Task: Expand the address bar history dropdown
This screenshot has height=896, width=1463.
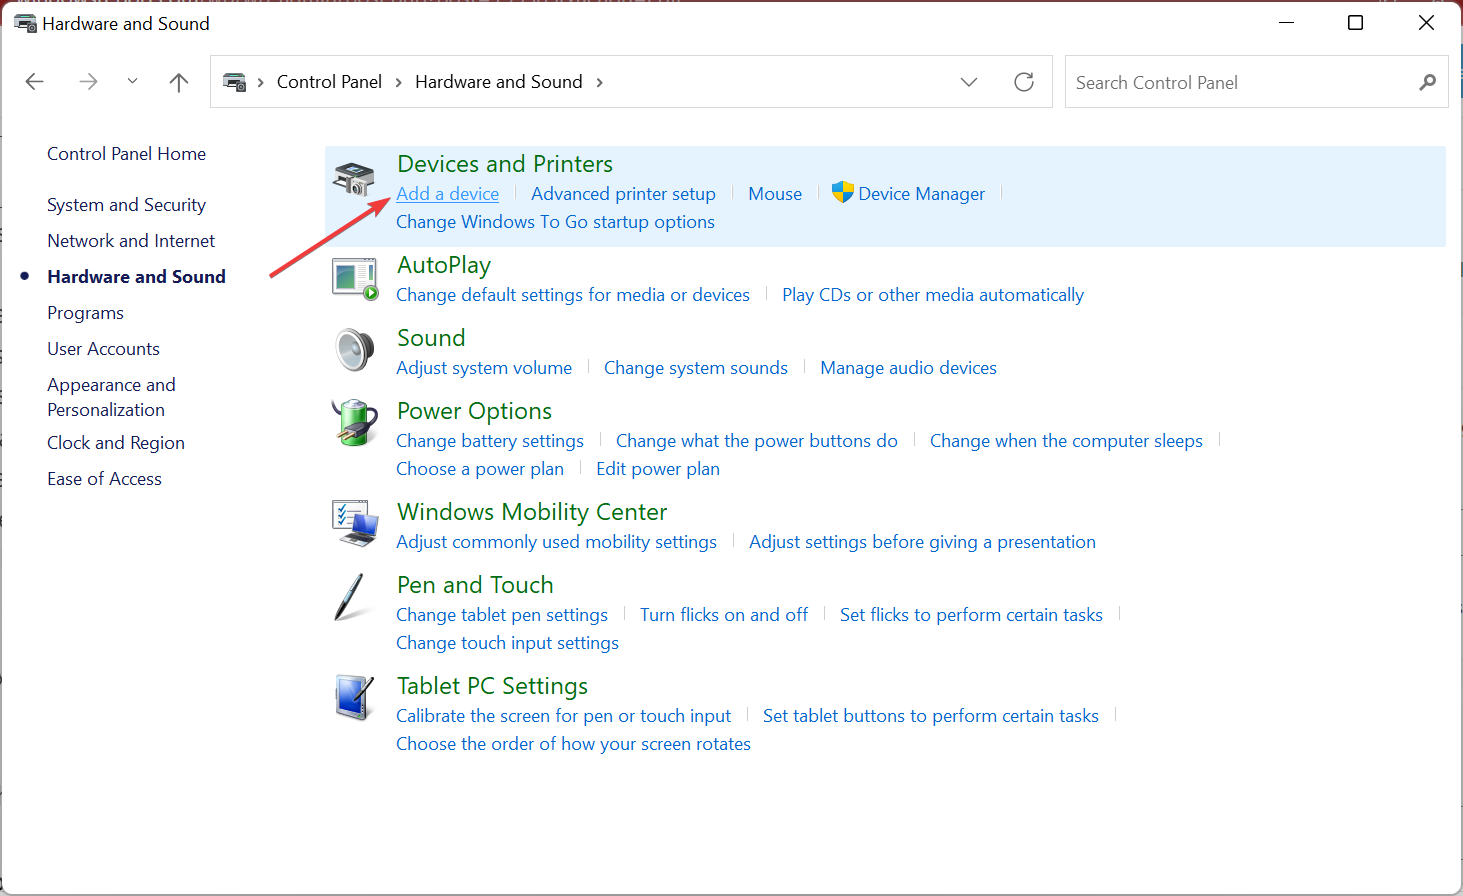Action: [x=969, y=82]
